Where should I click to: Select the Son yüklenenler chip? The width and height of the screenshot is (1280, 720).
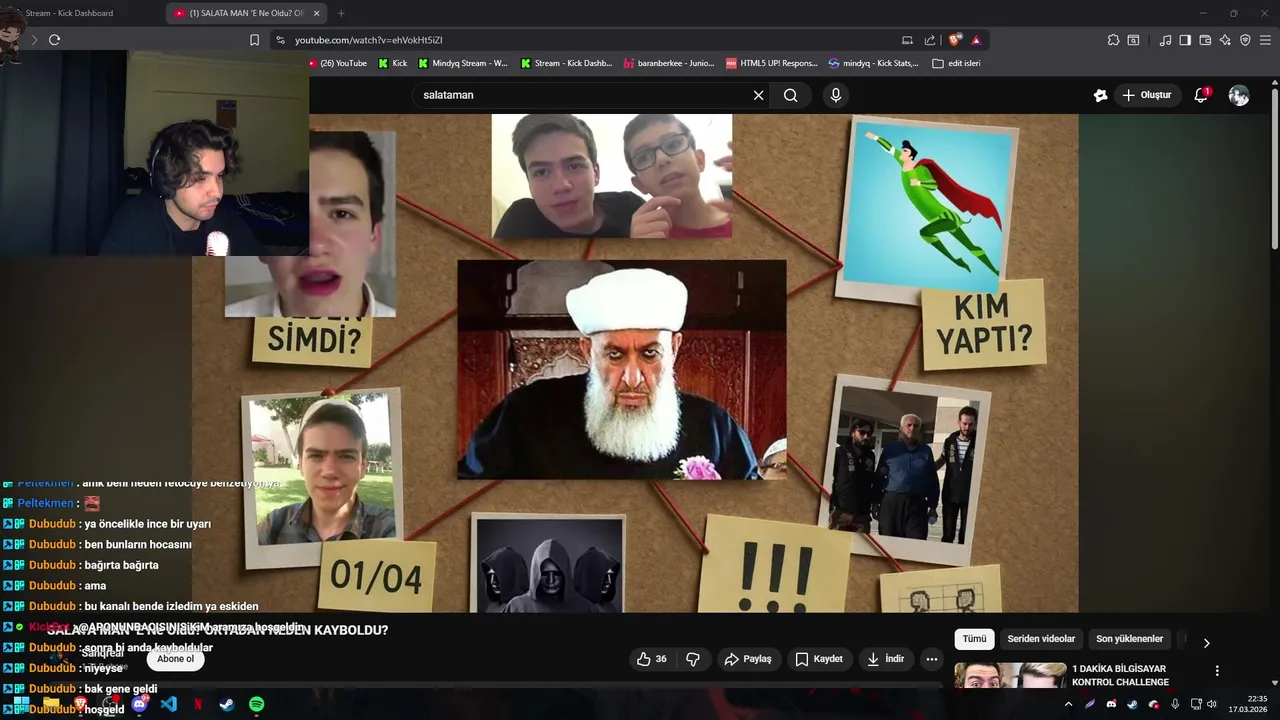coord(1129,639)
